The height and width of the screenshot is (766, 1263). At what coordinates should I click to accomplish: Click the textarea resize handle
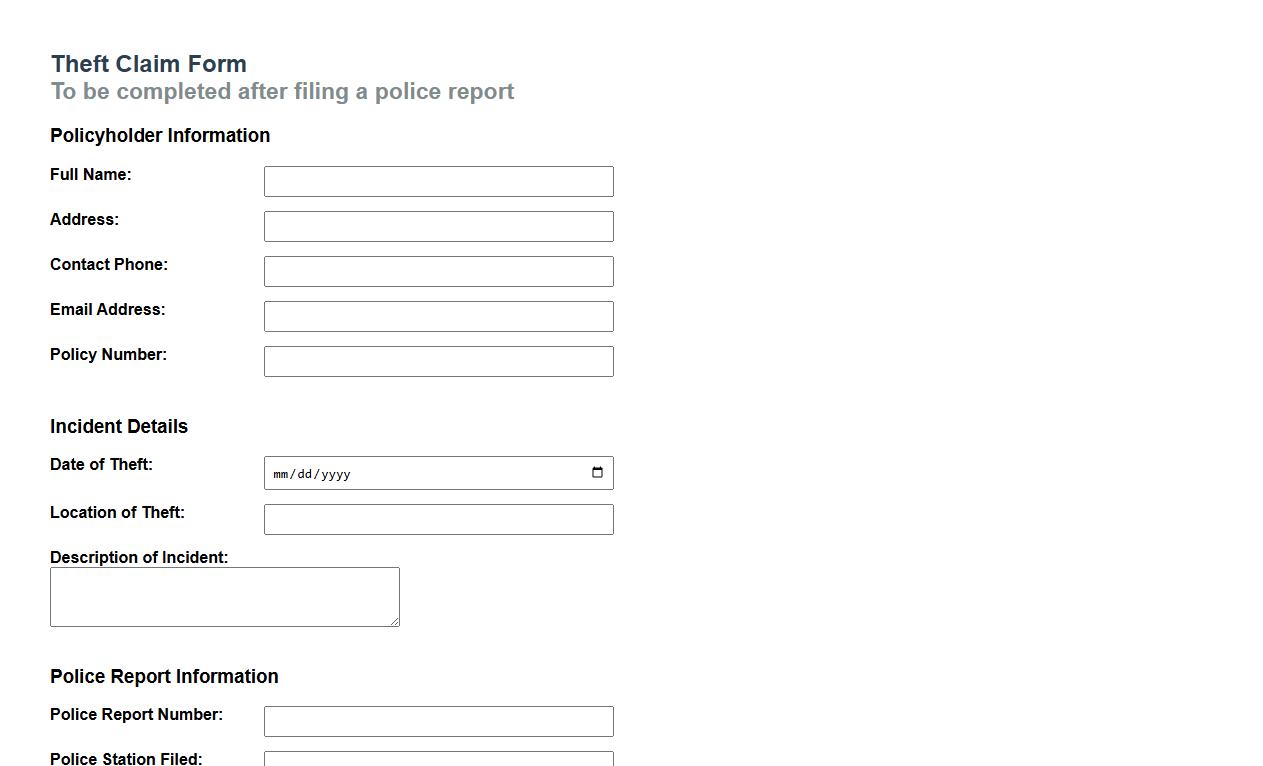pyautogui.click(x=396, y=623)
